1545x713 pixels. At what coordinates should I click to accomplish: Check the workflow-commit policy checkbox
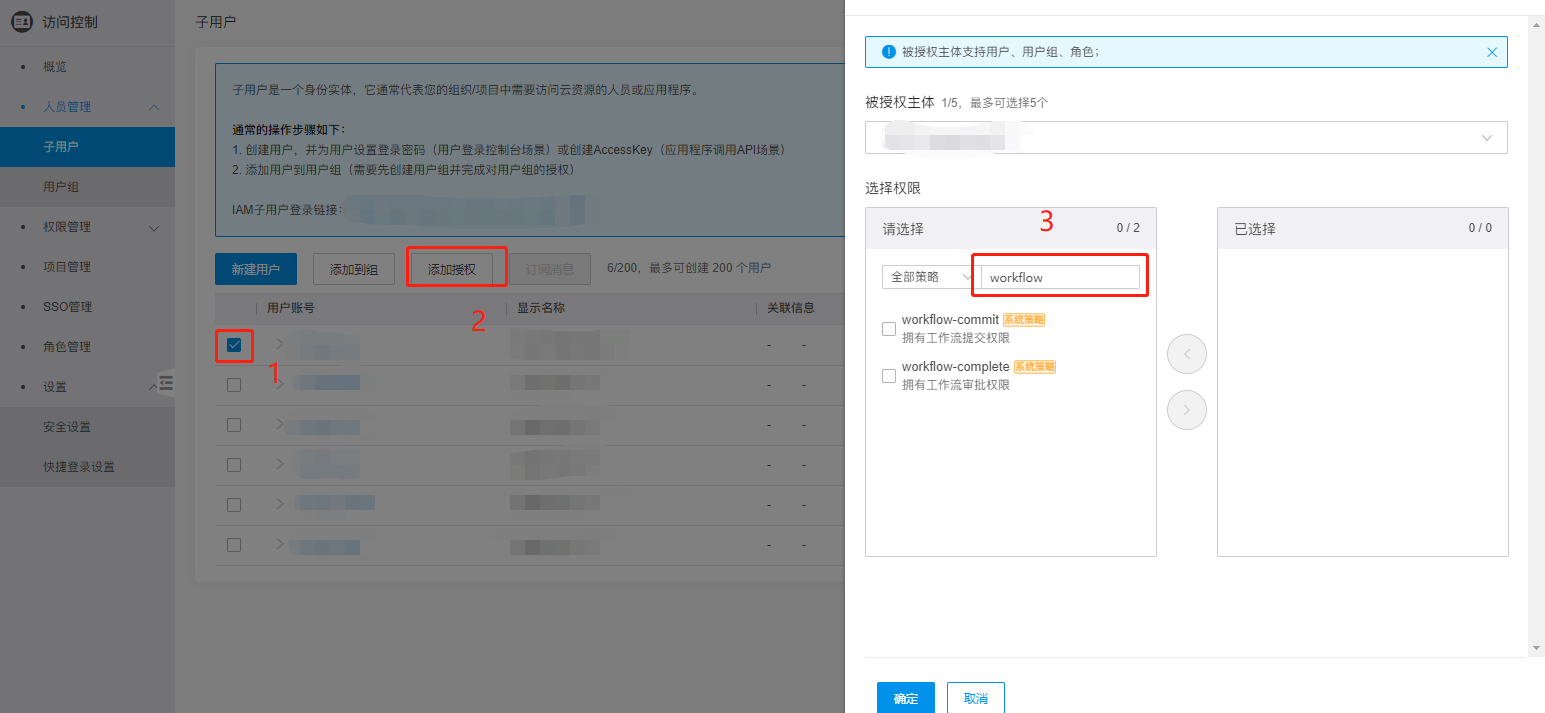[x=889, y=329]
